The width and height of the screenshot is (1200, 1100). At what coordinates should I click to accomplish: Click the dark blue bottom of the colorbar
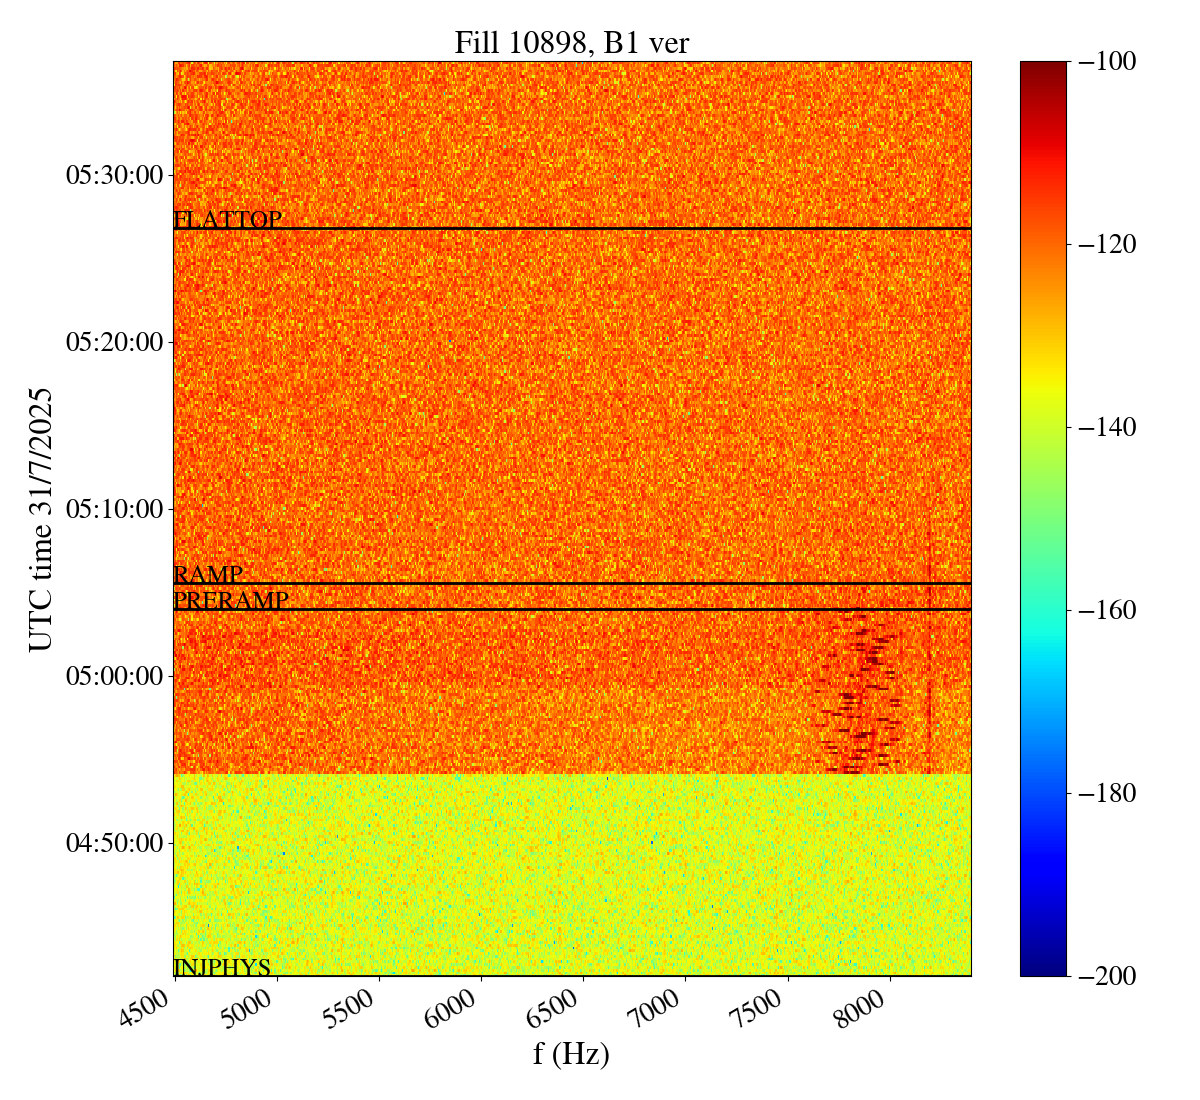[x=1043, y=968]
